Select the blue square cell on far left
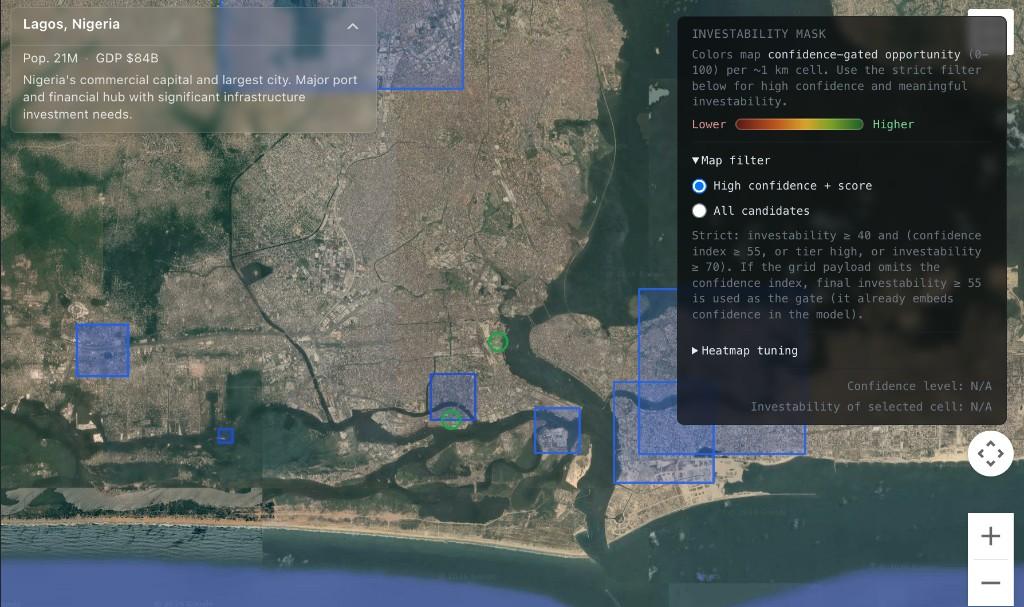1024x607 pixels. [102, 350]
